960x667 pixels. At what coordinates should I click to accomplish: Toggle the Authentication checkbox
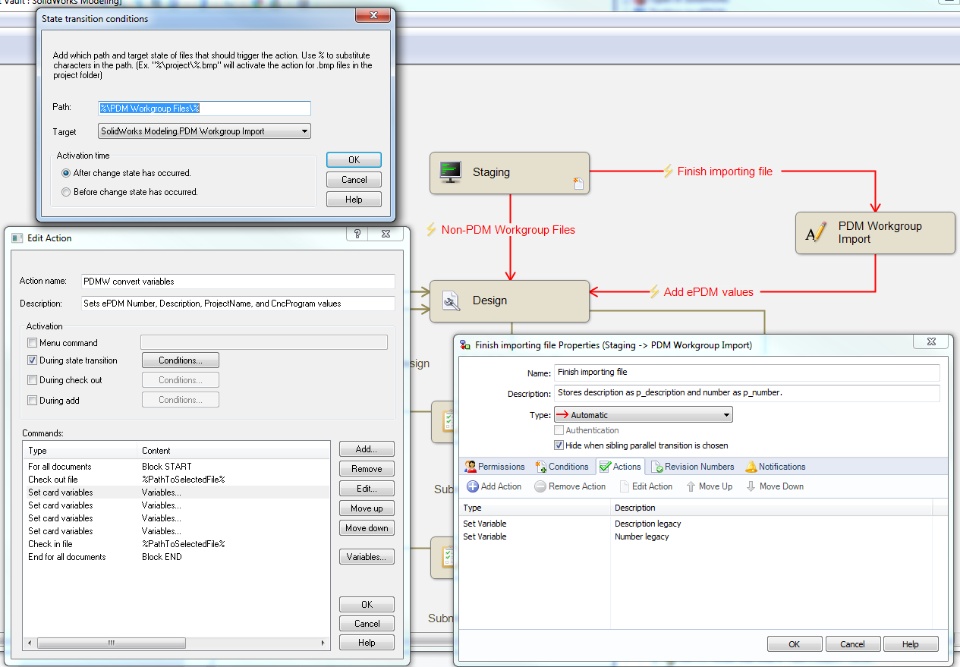pos(559,430)
